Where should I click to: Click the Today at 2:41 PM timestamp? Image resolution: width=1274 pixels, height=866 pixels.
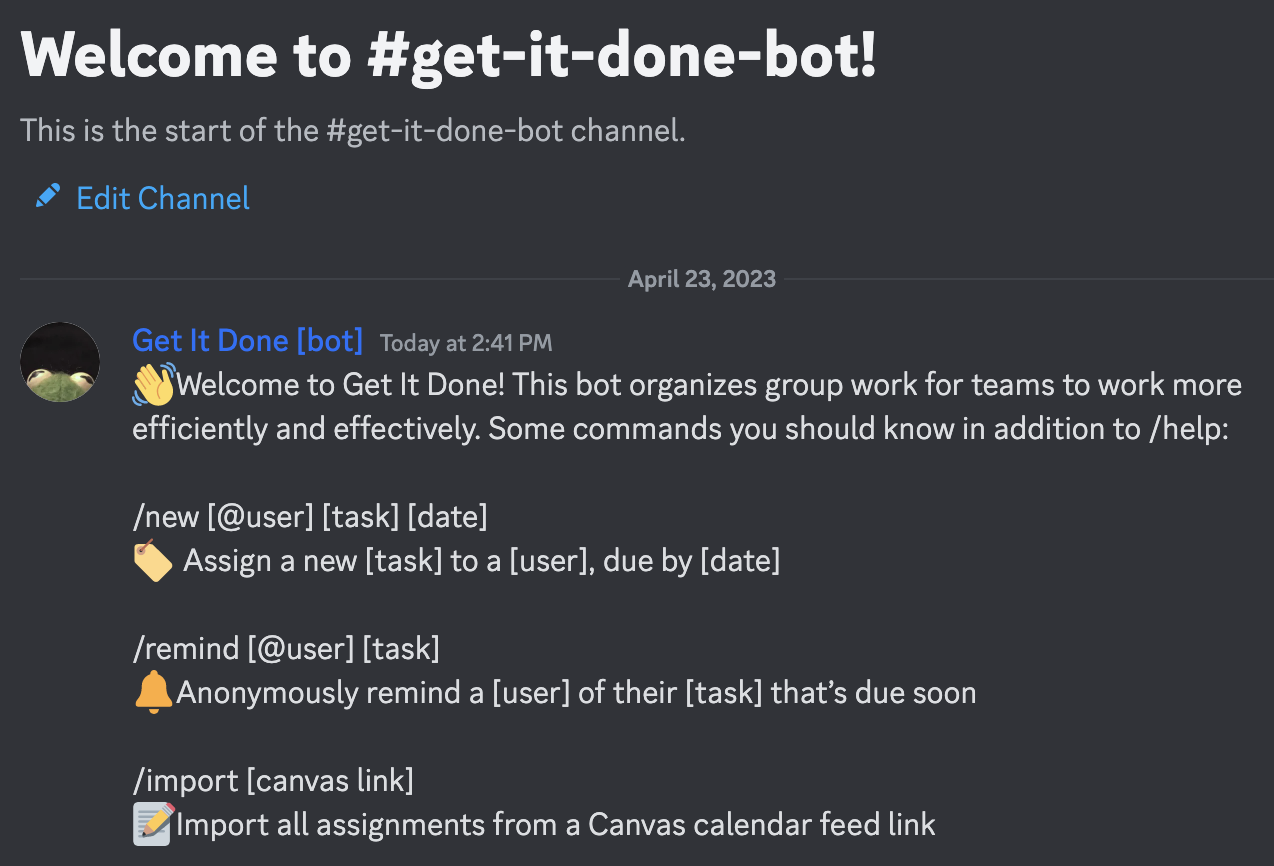(x=466, y=343)
